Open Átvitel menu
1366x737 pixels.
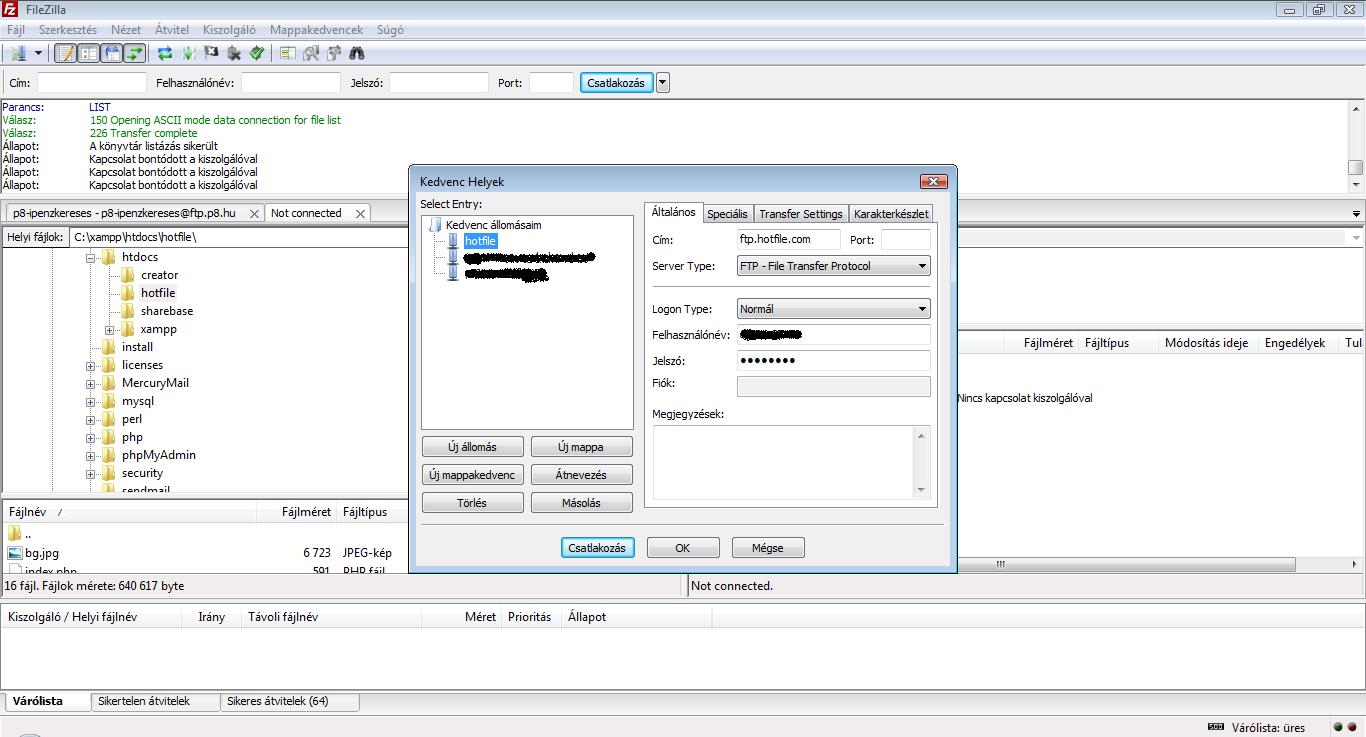(172, 30)
